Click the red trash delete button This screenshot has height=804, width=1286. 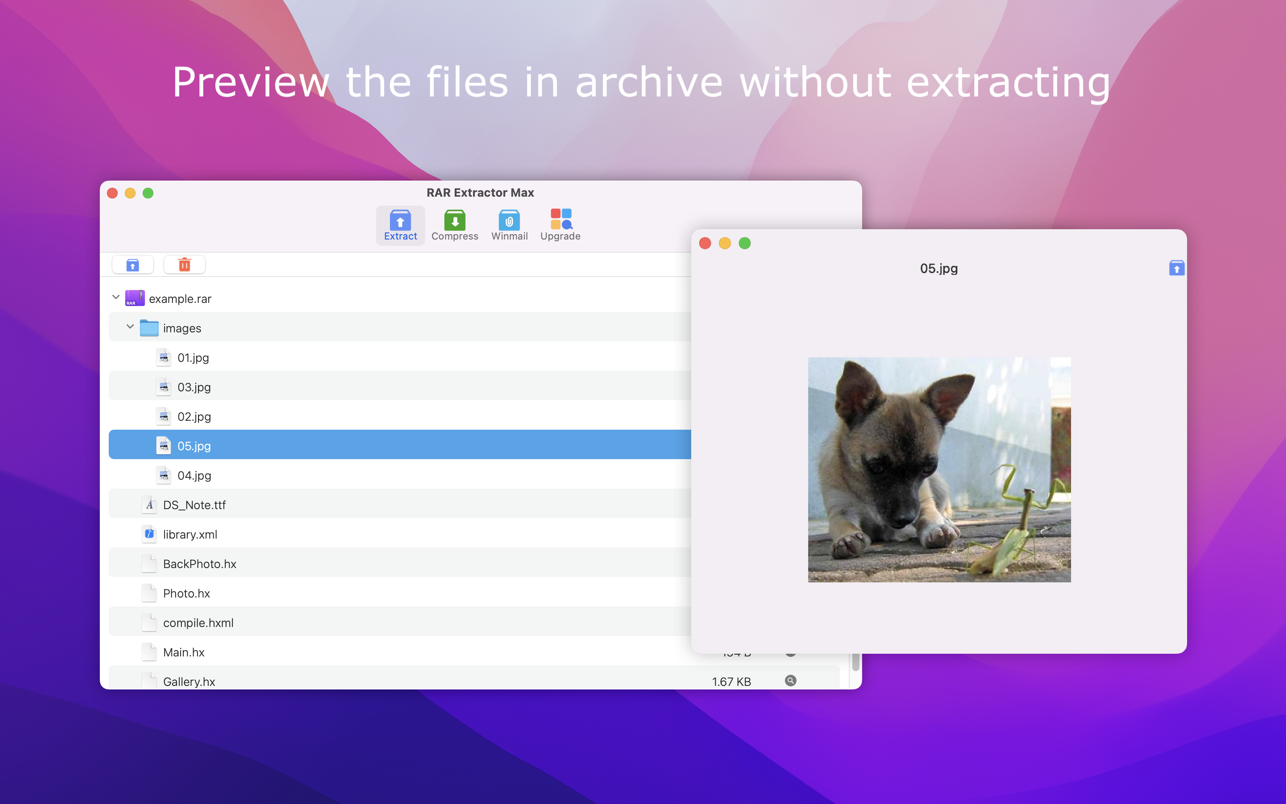pyautogui.click(x=184, y=265)
